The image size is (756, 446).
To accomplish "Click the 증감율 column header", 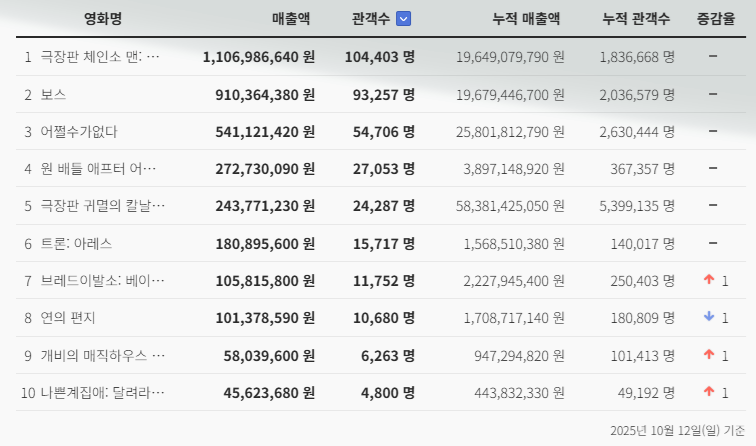I will point(716,18).
